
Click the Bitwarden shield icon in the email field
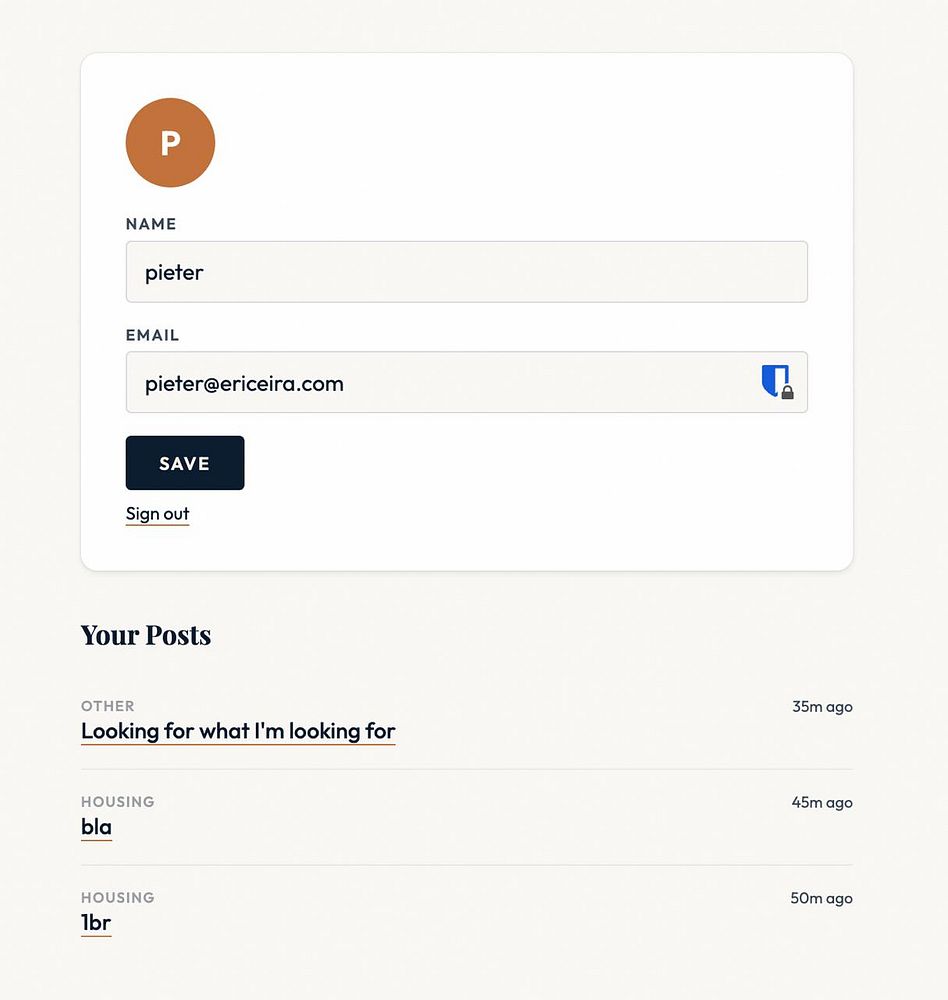[x=776, y=382]
